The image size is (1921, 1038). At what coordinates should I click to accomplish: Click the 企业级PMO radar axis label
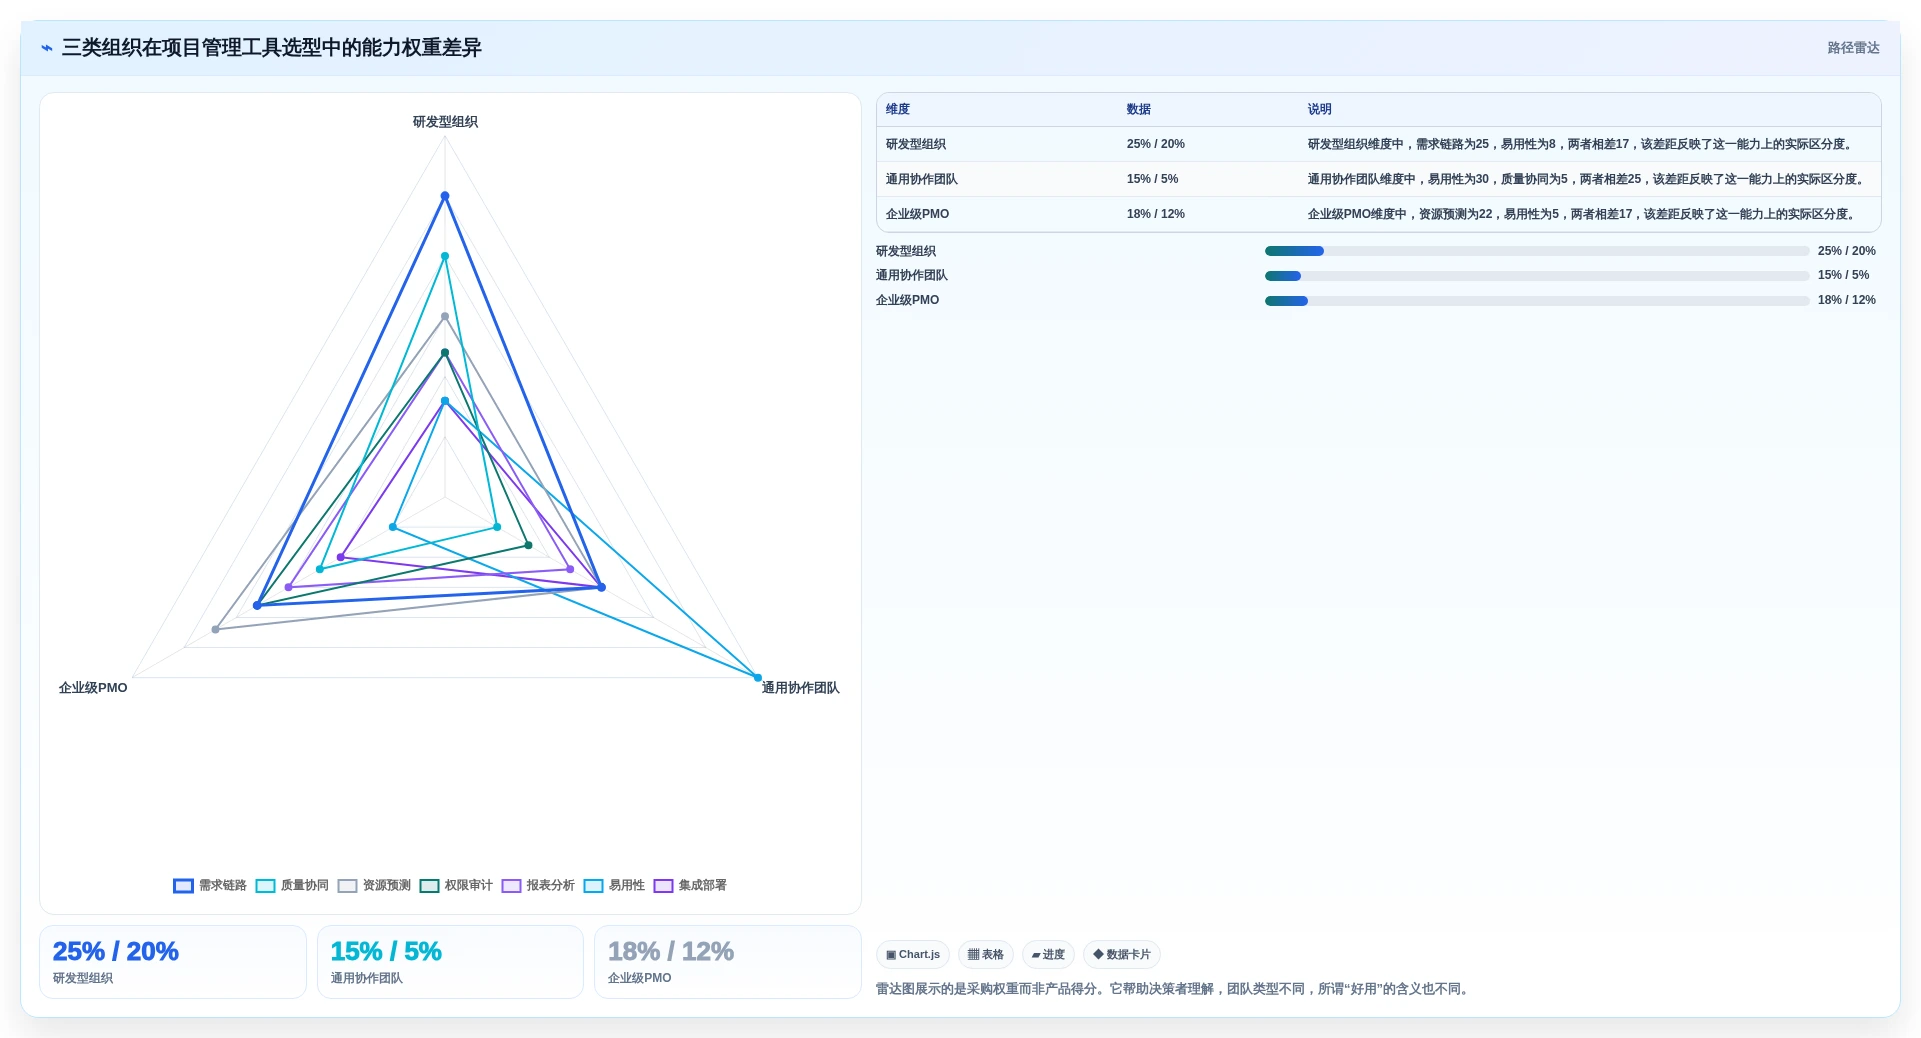(93, 688)
